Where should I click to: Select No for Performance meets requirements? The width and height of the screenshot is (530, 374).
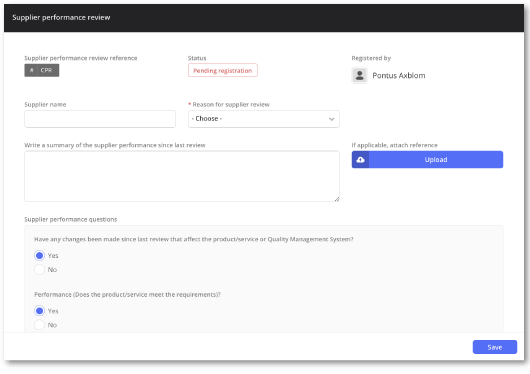click(40, 325)
